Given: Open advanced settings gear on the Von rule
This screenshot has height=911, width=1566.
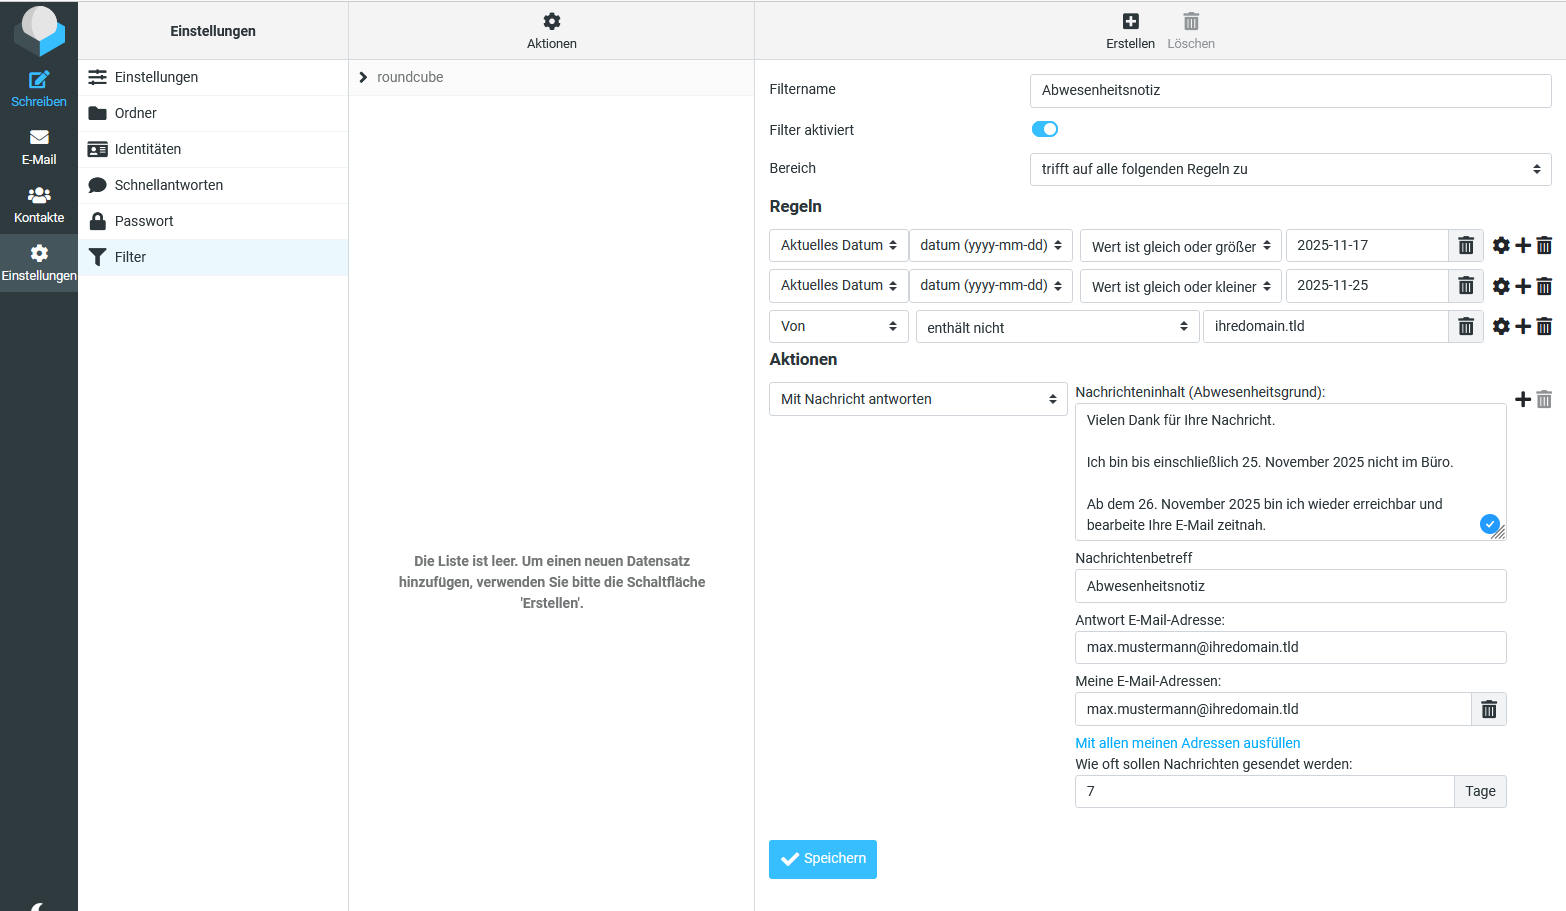Looking at the screenshot, I should 1501,326.
